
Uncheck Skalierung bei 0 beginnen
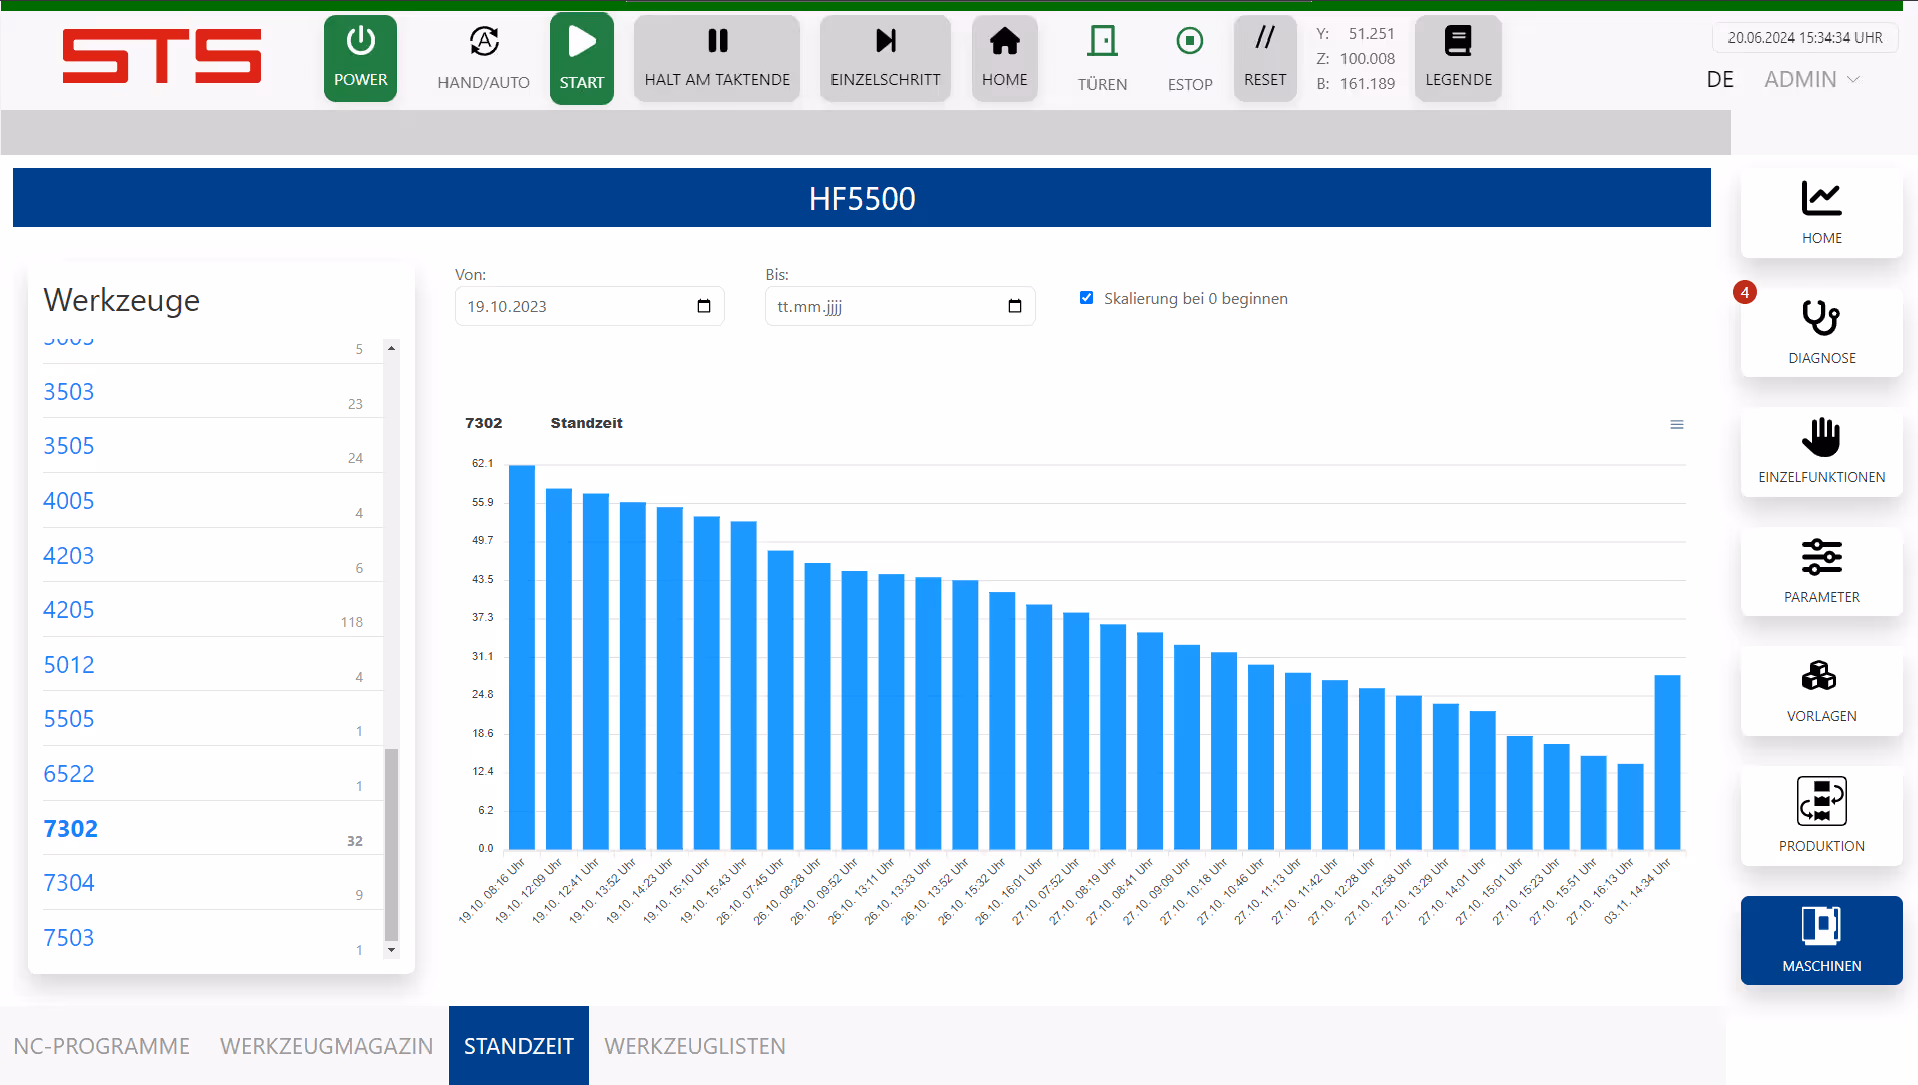pos(1086,298)
